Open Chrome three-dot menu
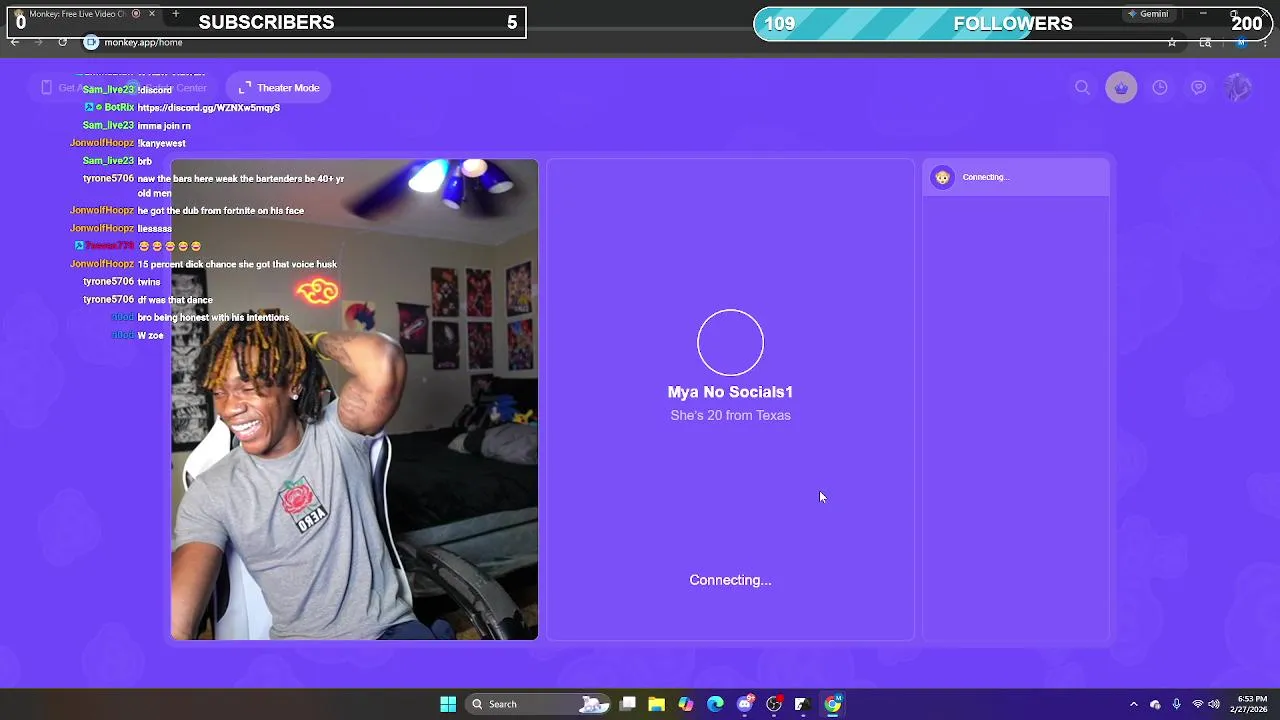Screen dimensions: 1280x720 point(1267,42)
